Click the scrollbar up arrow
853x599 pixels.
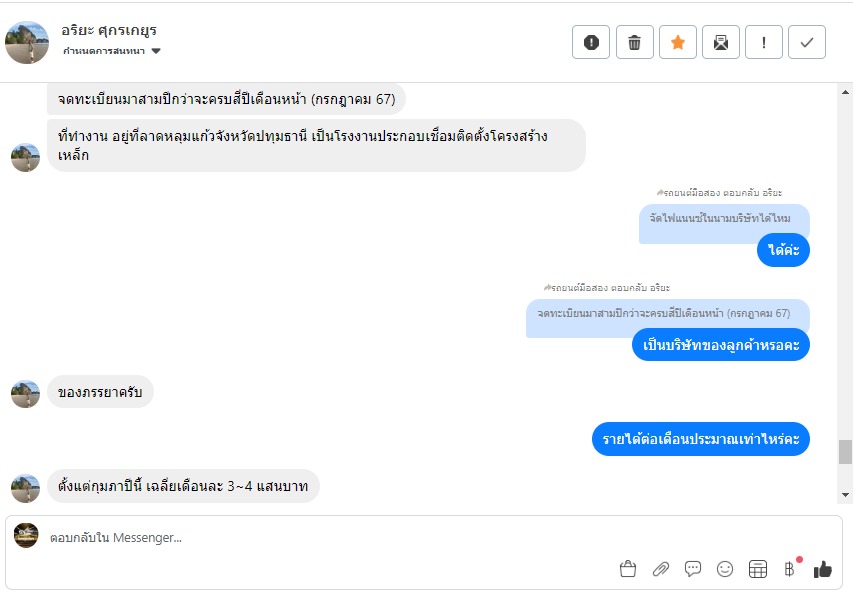[x=845, y=91]
